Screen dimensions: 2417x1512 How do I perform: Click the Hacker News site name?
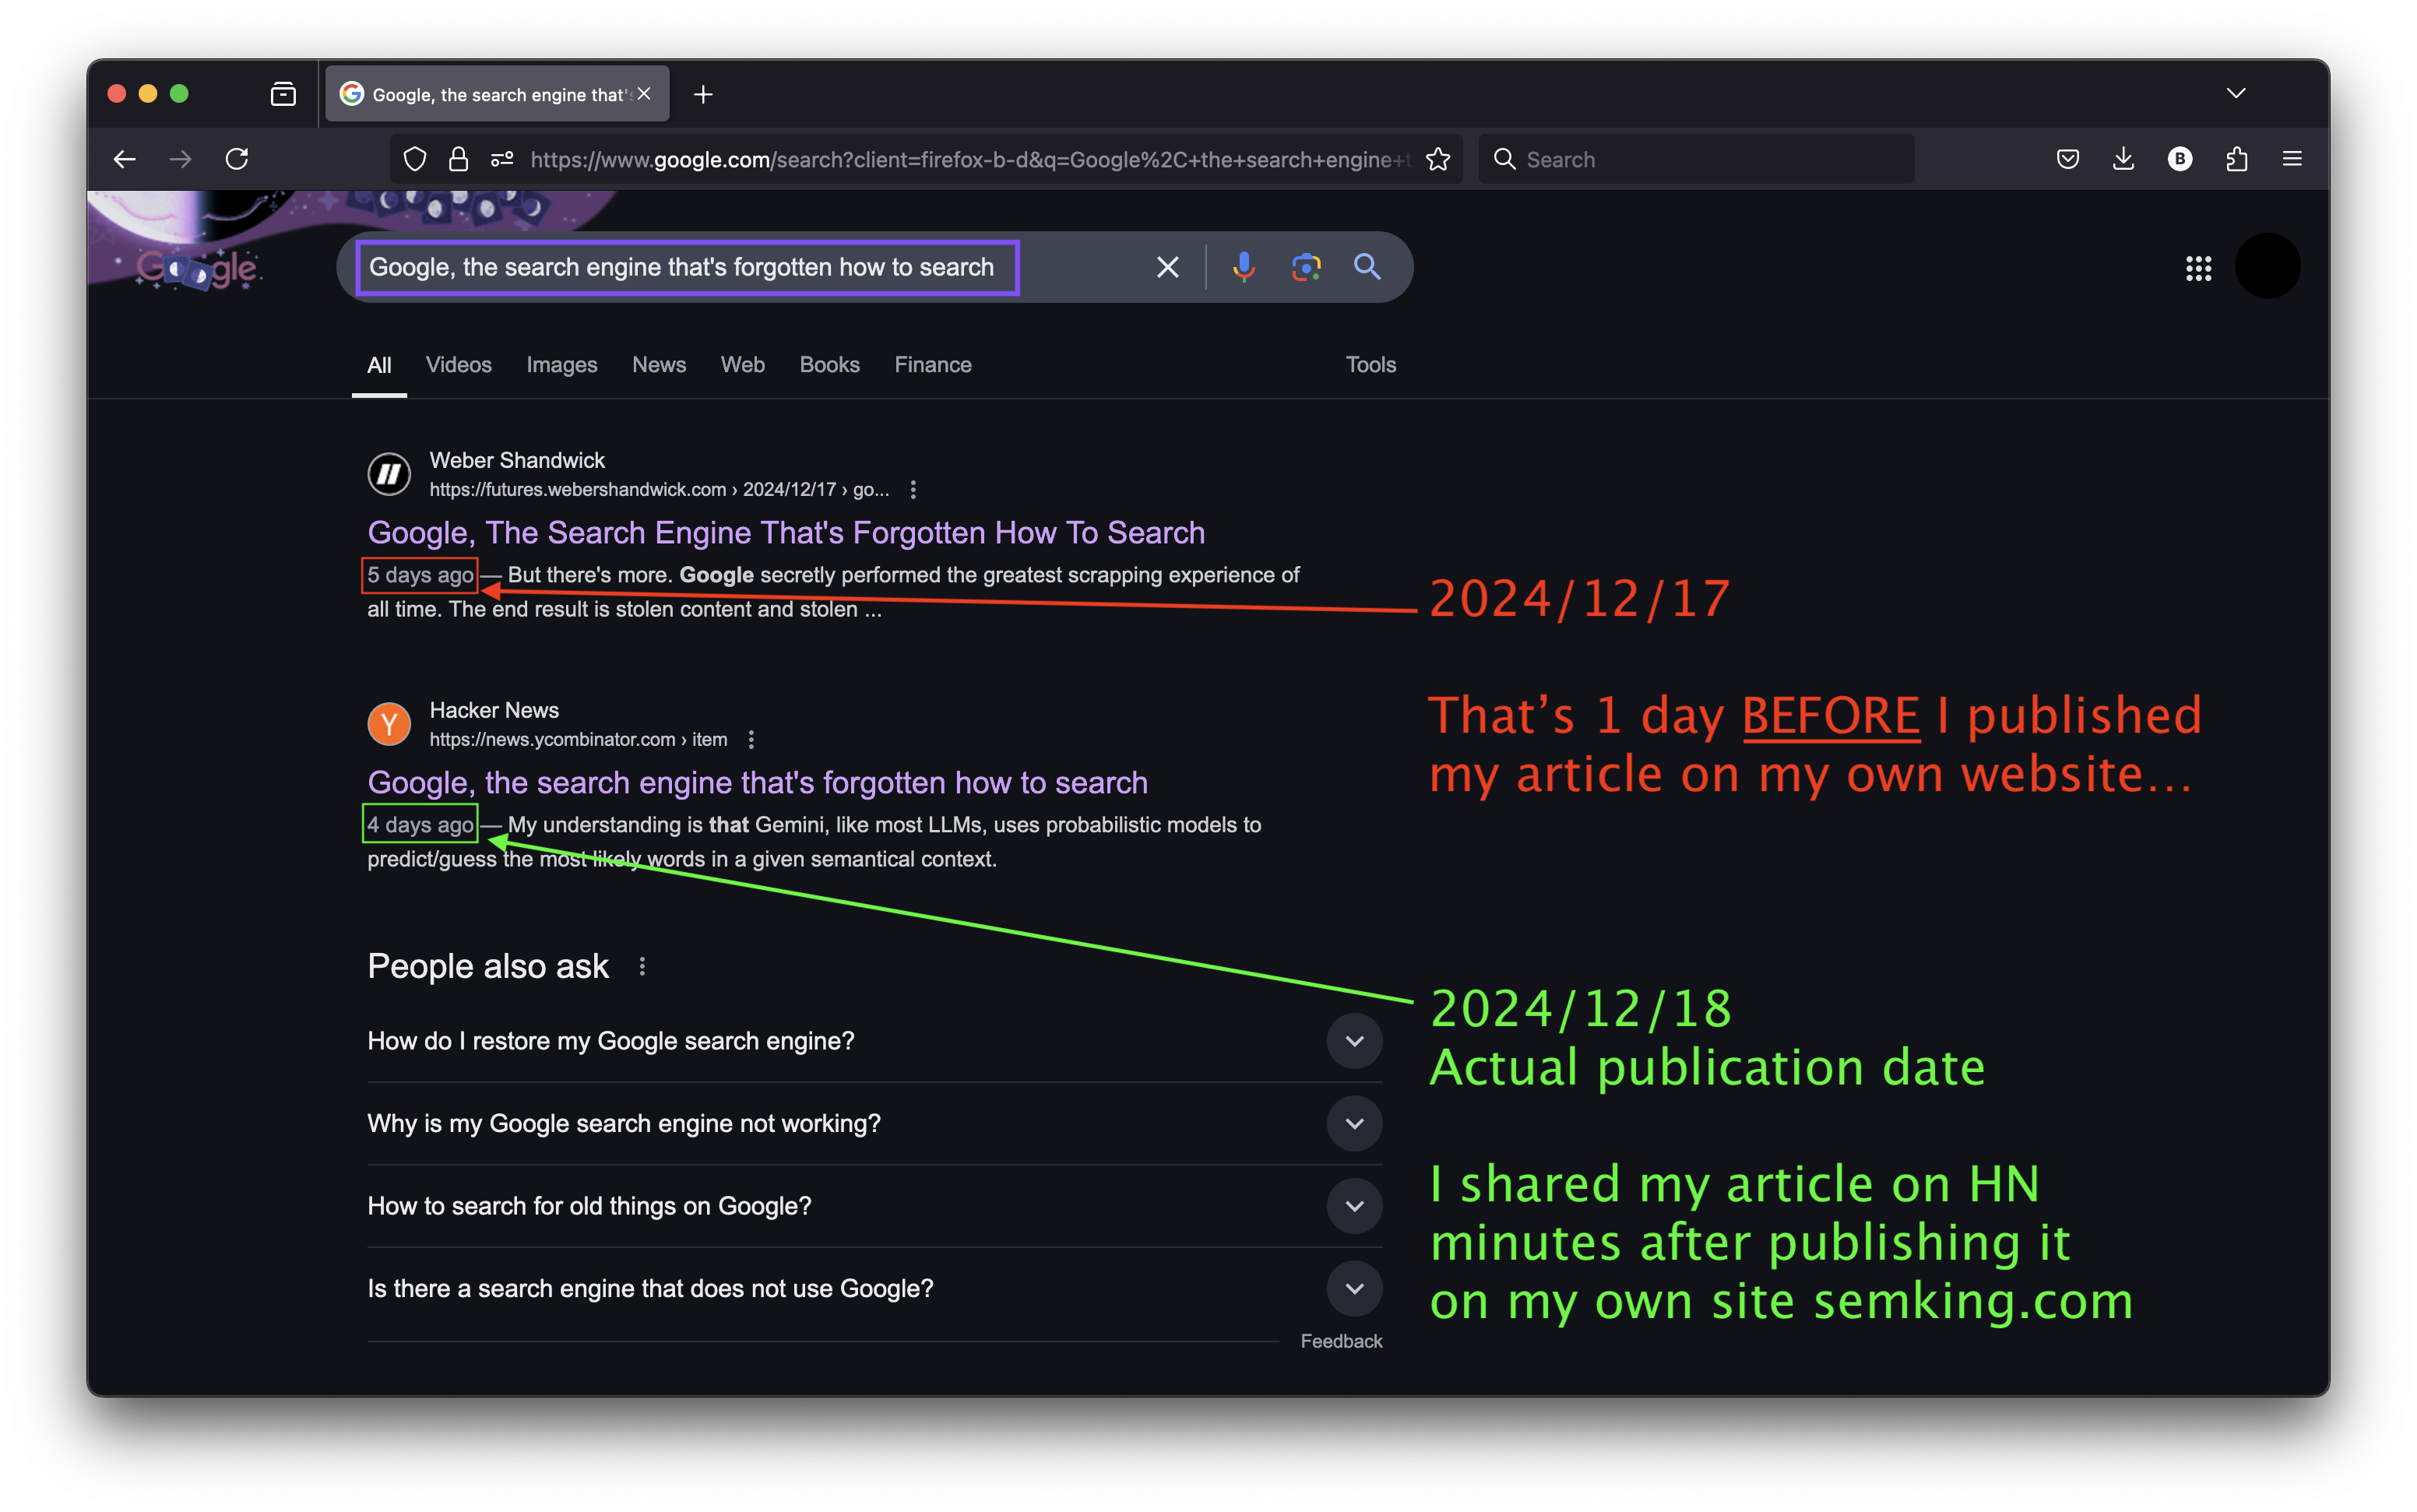tap(494, 710)
